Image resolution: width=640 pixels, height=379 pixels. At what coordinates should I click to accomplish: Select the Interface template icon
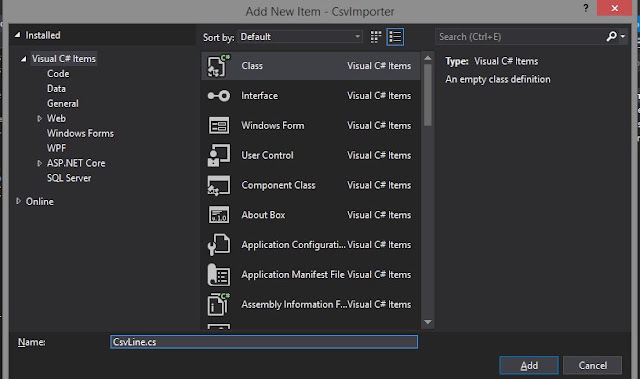[219, 96]
